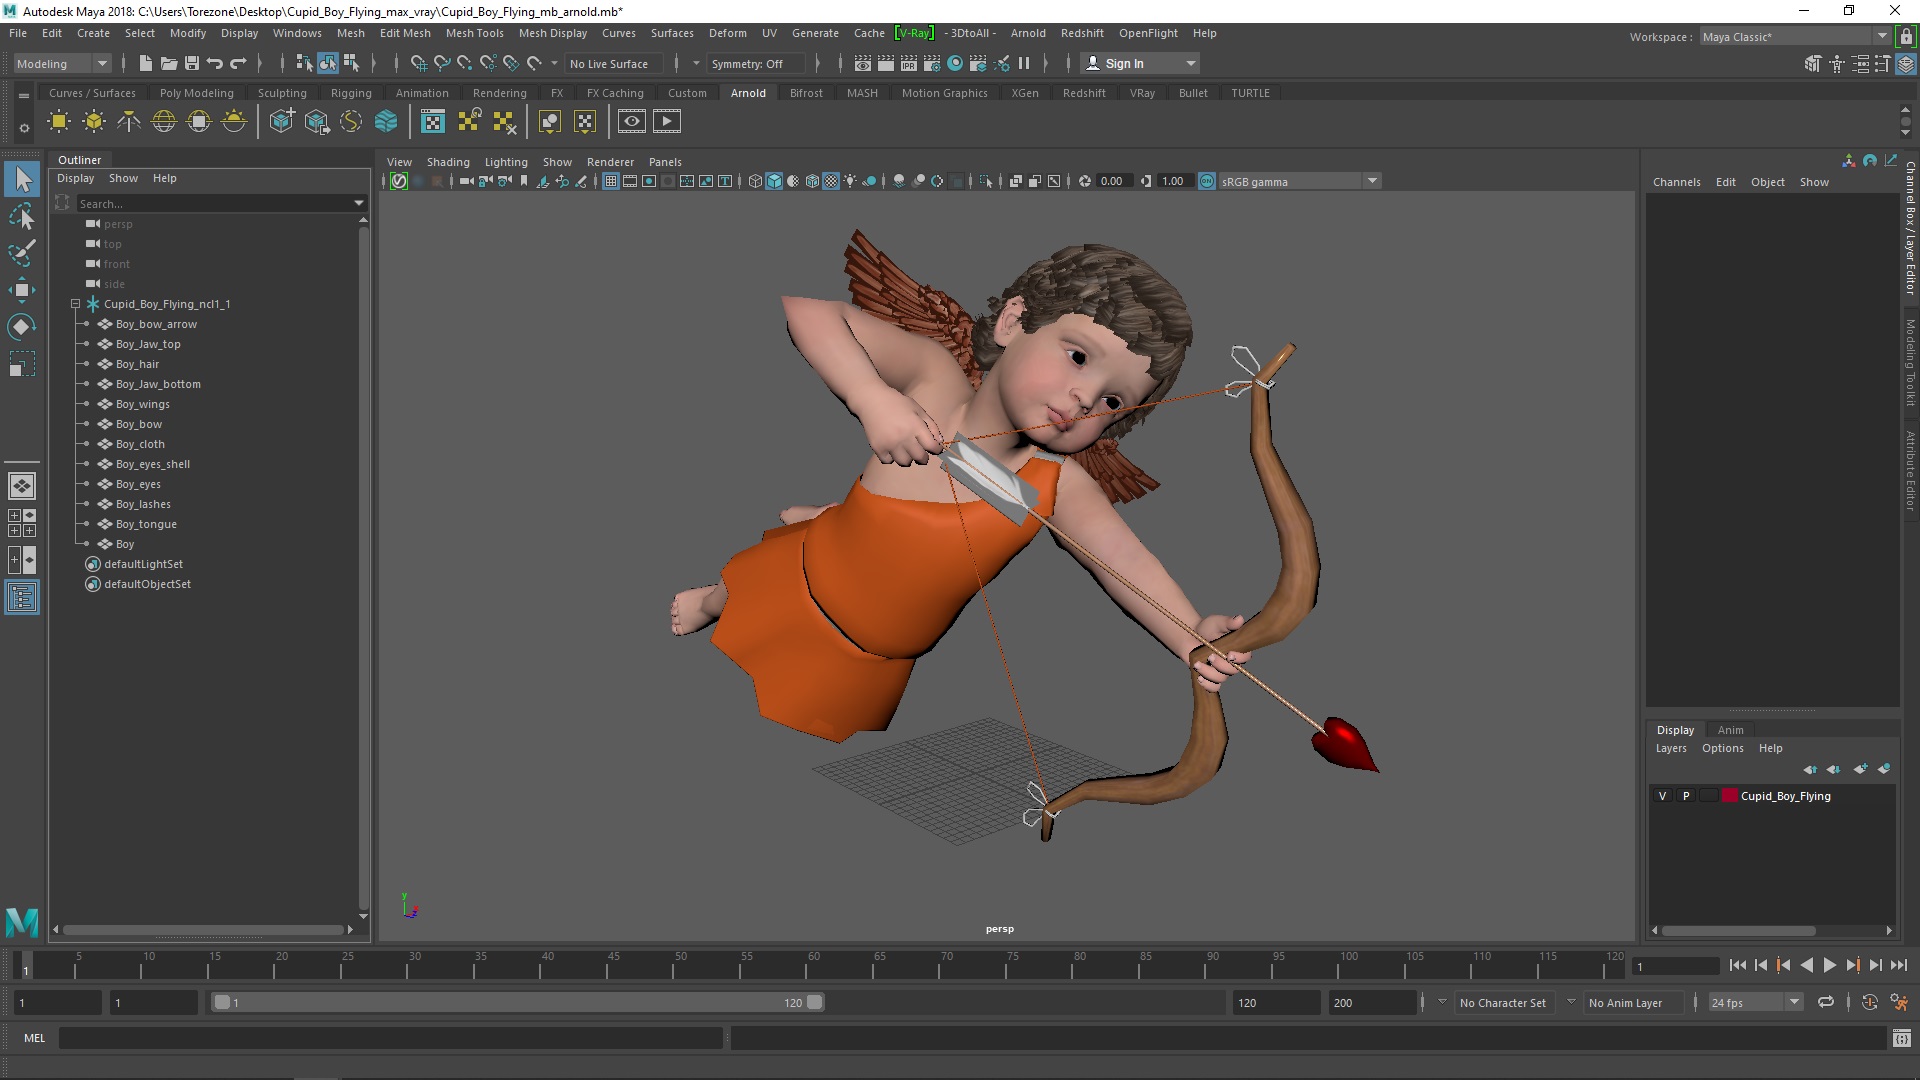Click the Redo arrow icon
Screen dimensions: 1920x1080
(238, 63)
